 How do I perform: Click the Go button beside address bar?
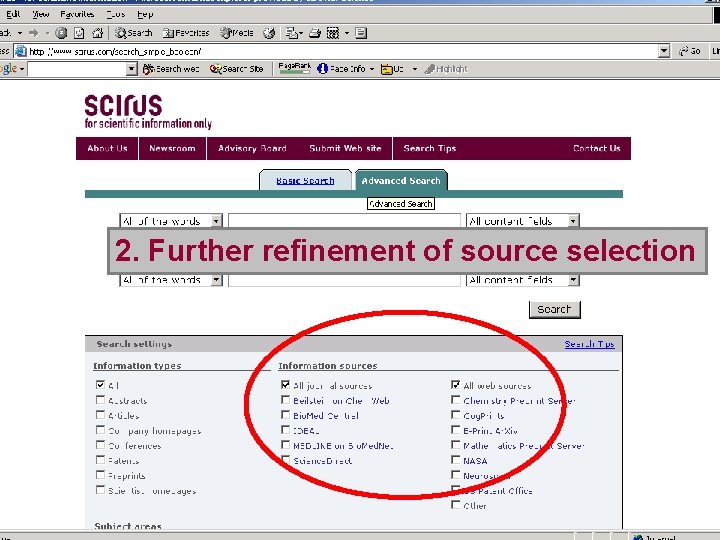point(690,51)
